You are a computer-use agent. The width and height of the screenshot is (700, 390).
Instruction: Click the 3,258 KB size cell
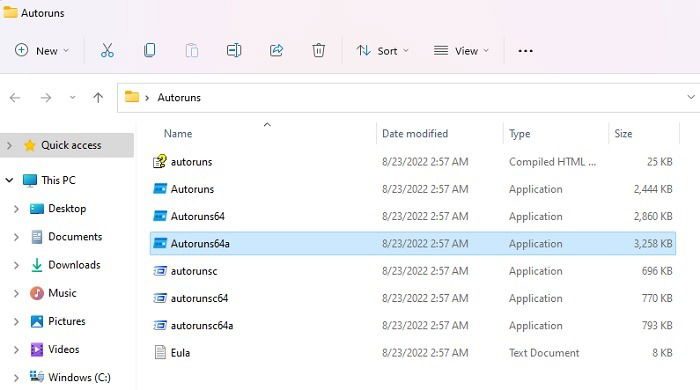tap(653, 244)
